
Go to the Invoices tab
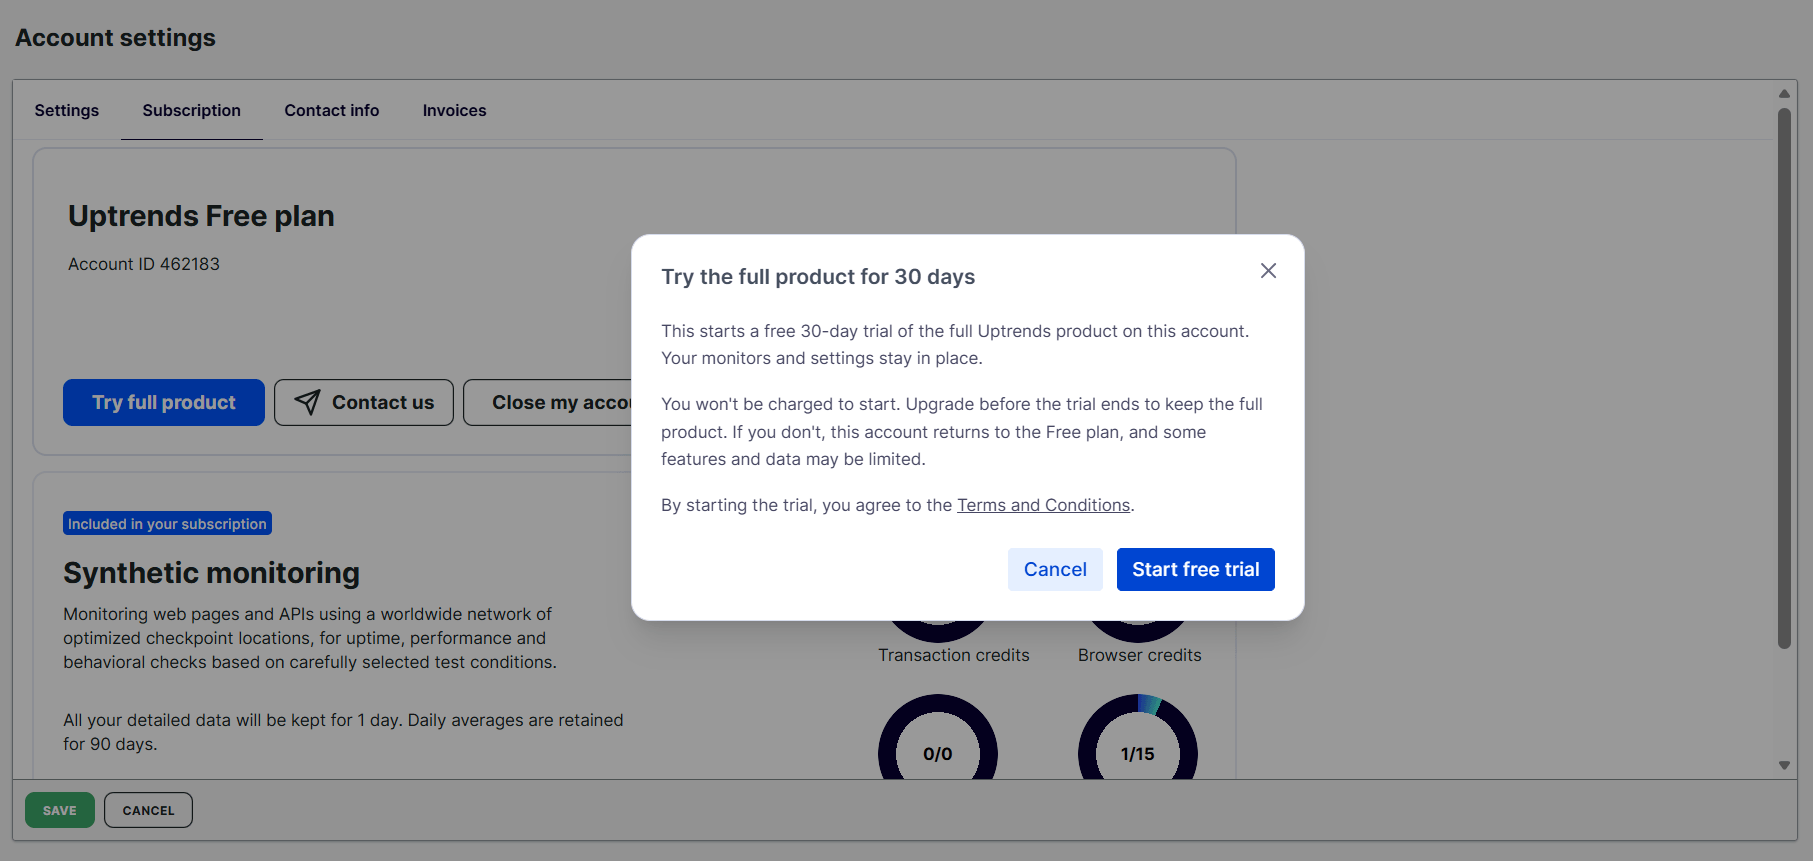(x=455, y=110)
